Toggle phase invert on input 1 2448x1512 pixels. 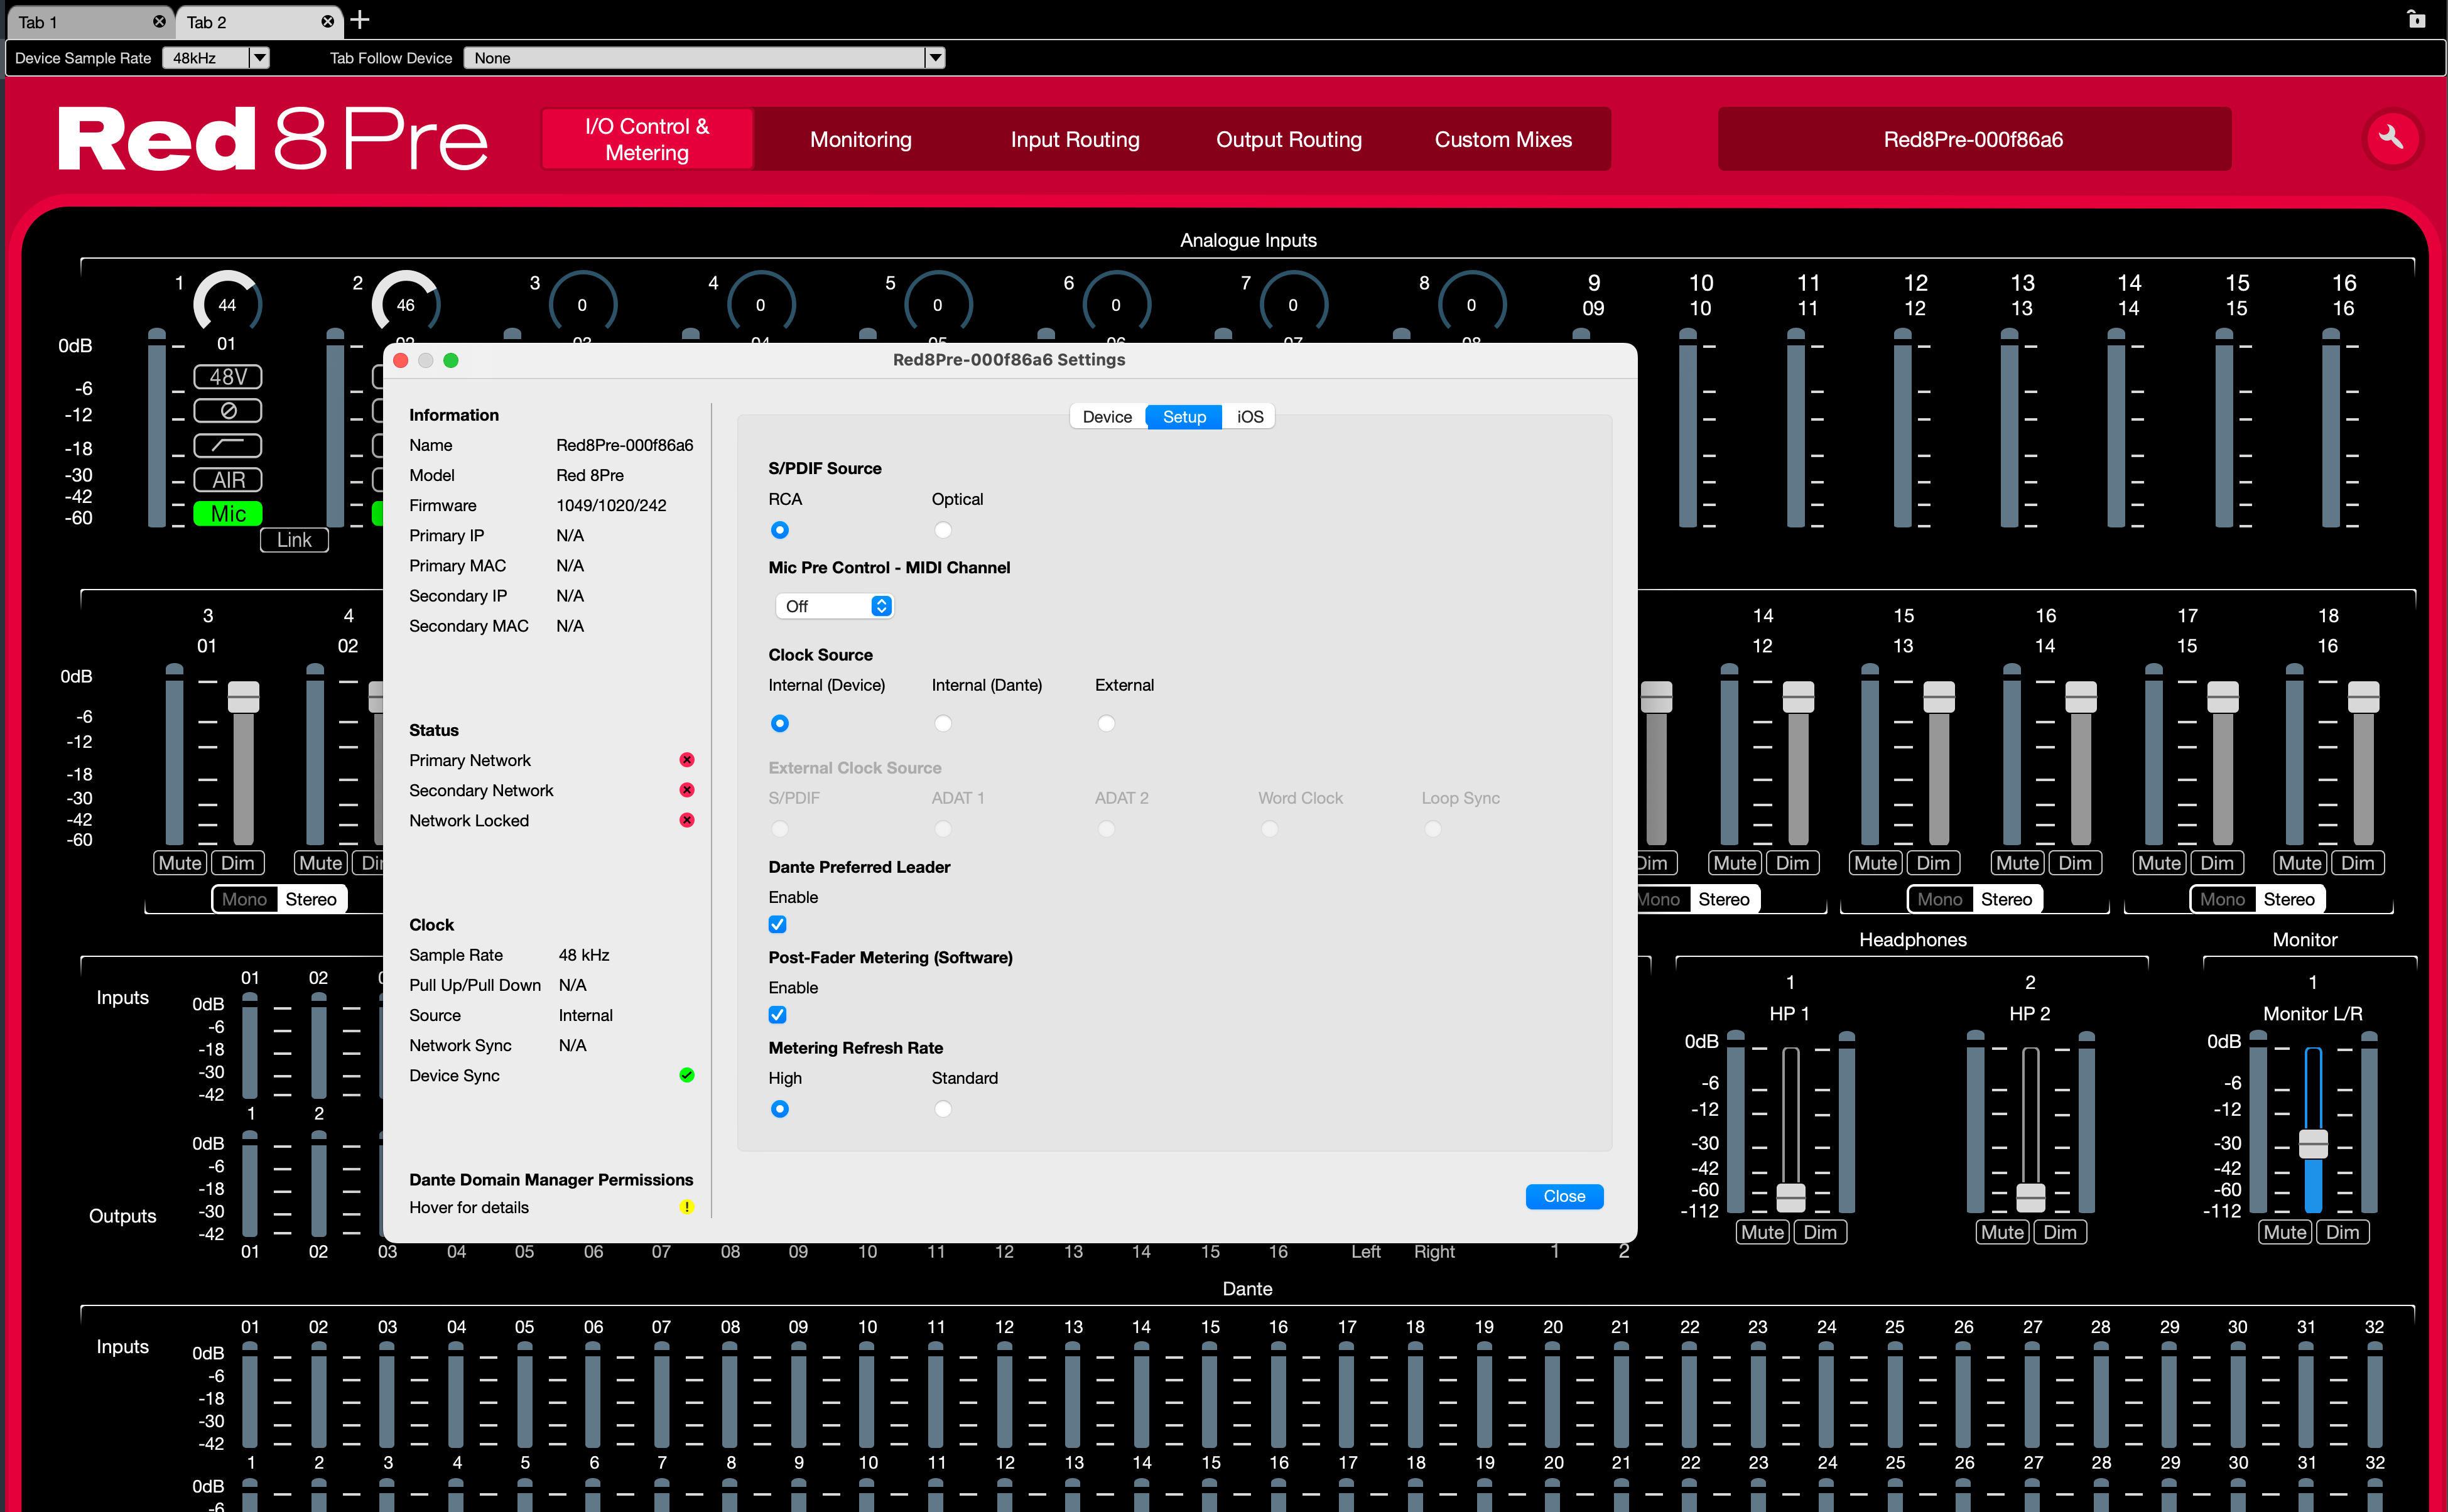pos(228,411)
